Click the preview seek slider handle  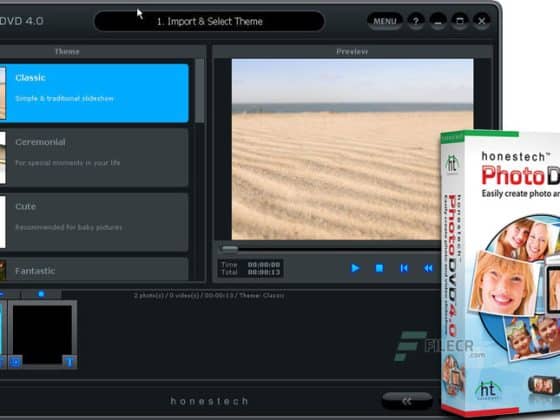click(x=229, y=248)
